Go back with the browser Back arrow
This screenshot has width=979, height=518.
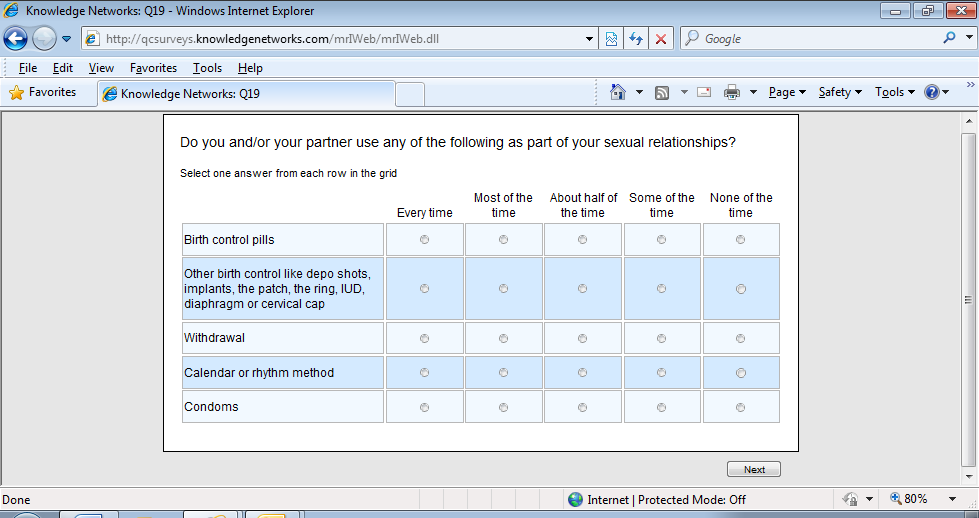[15, 39]
